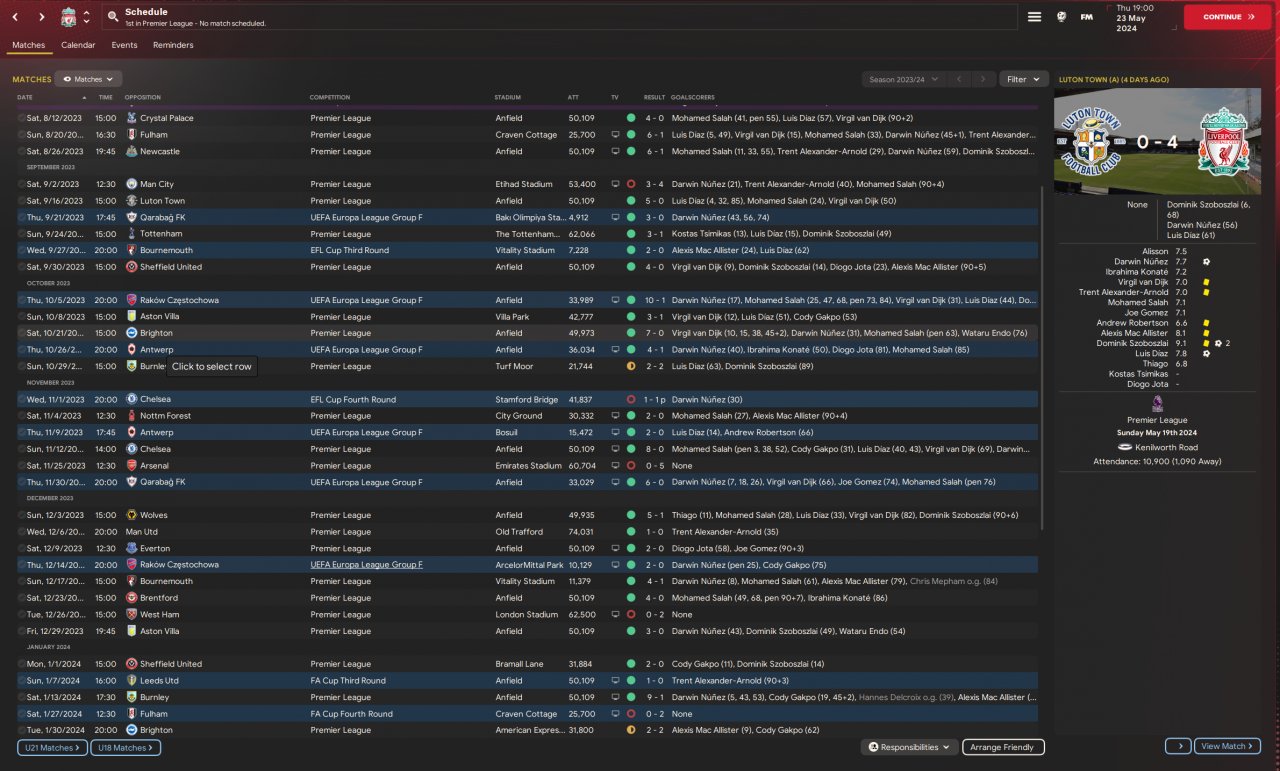Go back using the left arrow

15,17
